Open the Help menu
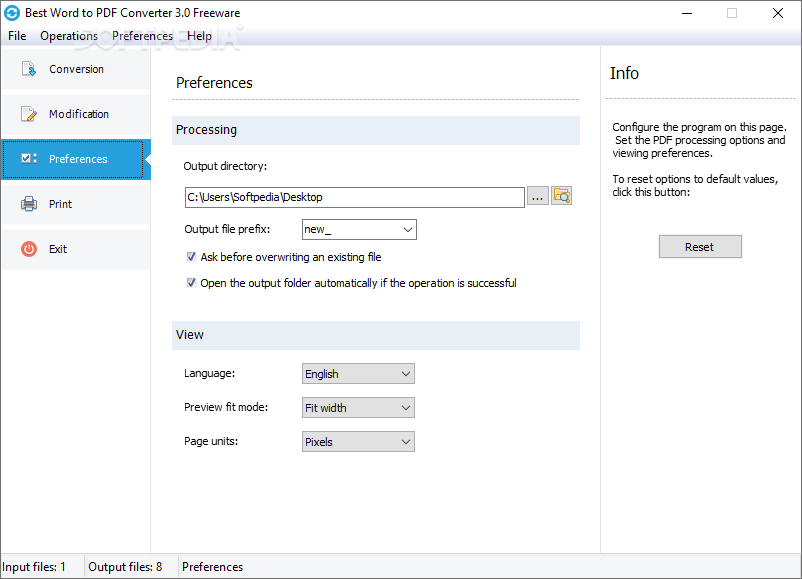The width and height of the screenshot is (802, 579). click(x=199, y=36)
